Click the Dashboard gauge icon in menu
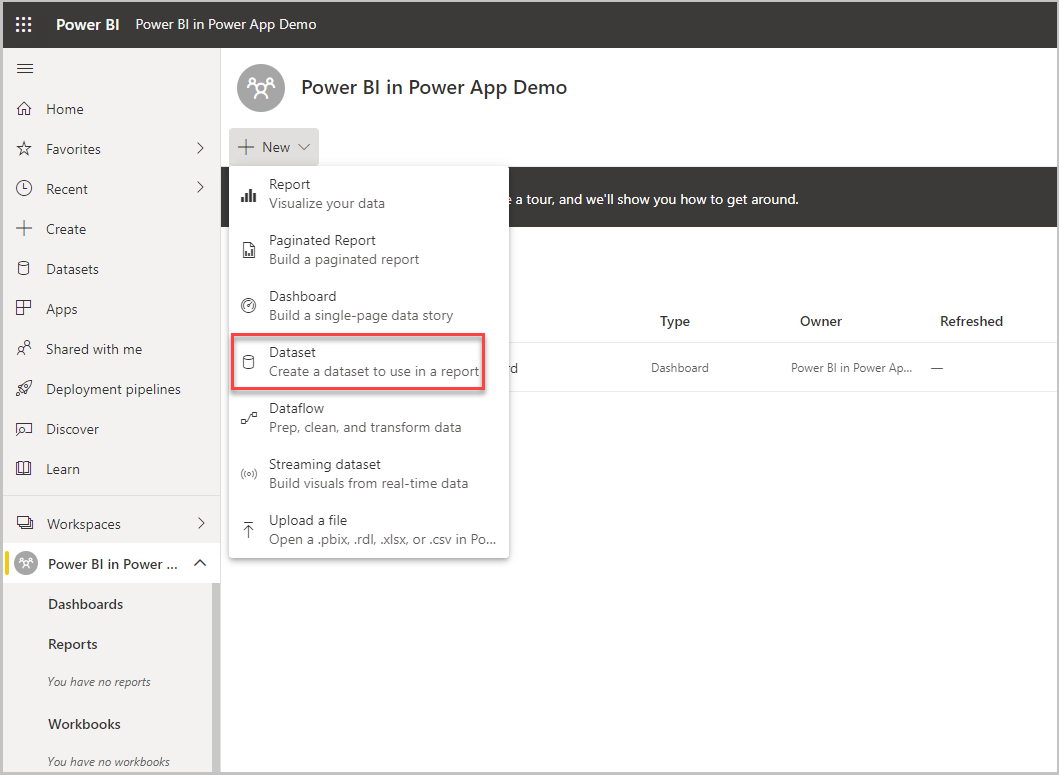1059x775 pixels. tap(249, 306)
